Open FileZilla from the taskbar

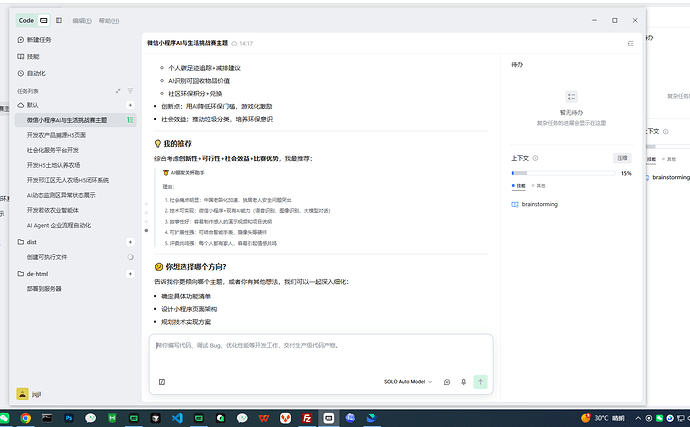click(307, 418)
